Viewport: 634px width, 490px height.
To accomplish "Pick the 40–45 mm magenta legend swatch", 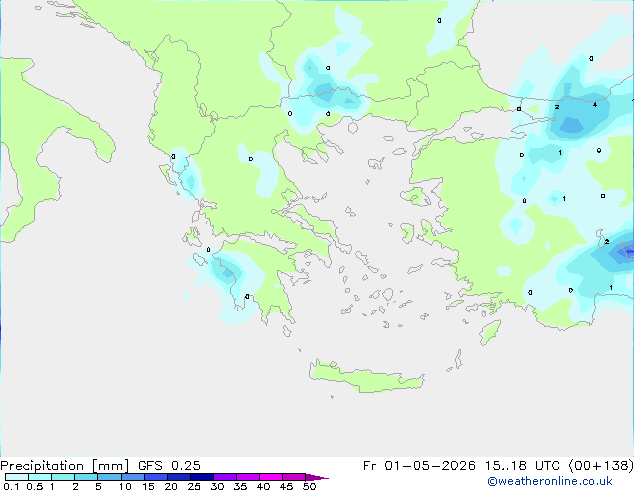I will 271,477.
